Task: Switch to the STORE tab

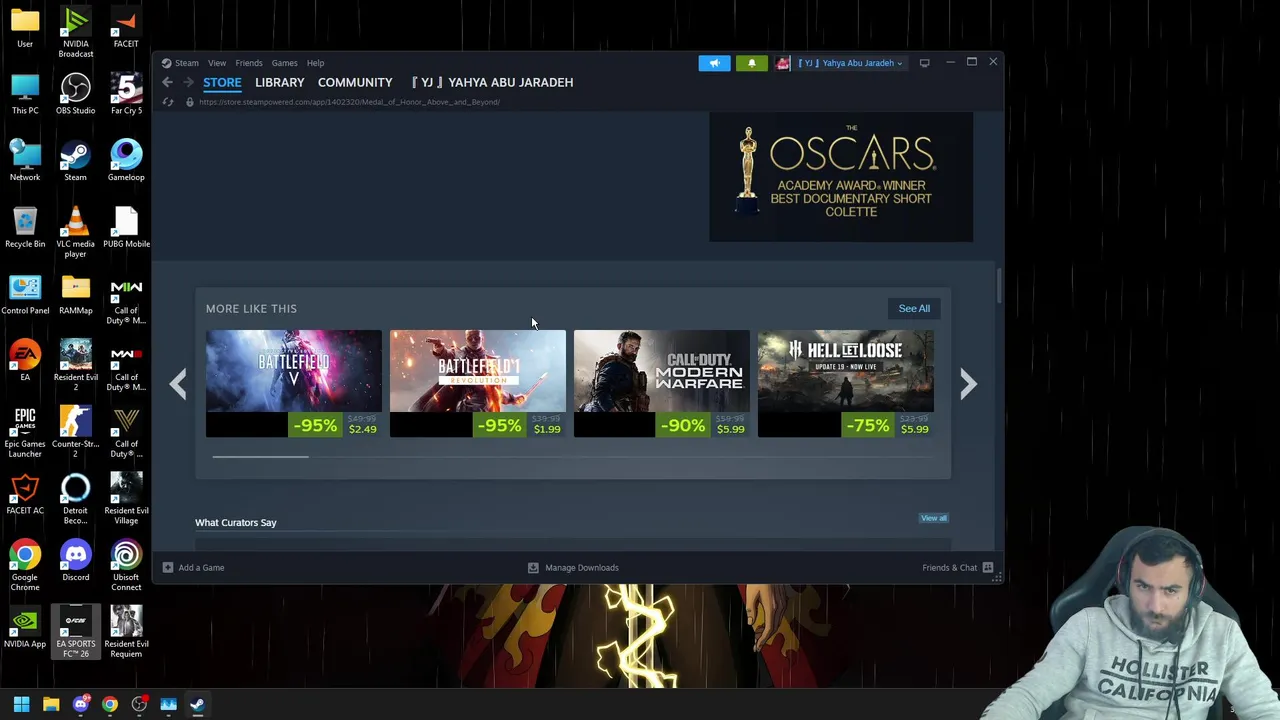Action: 222,82
